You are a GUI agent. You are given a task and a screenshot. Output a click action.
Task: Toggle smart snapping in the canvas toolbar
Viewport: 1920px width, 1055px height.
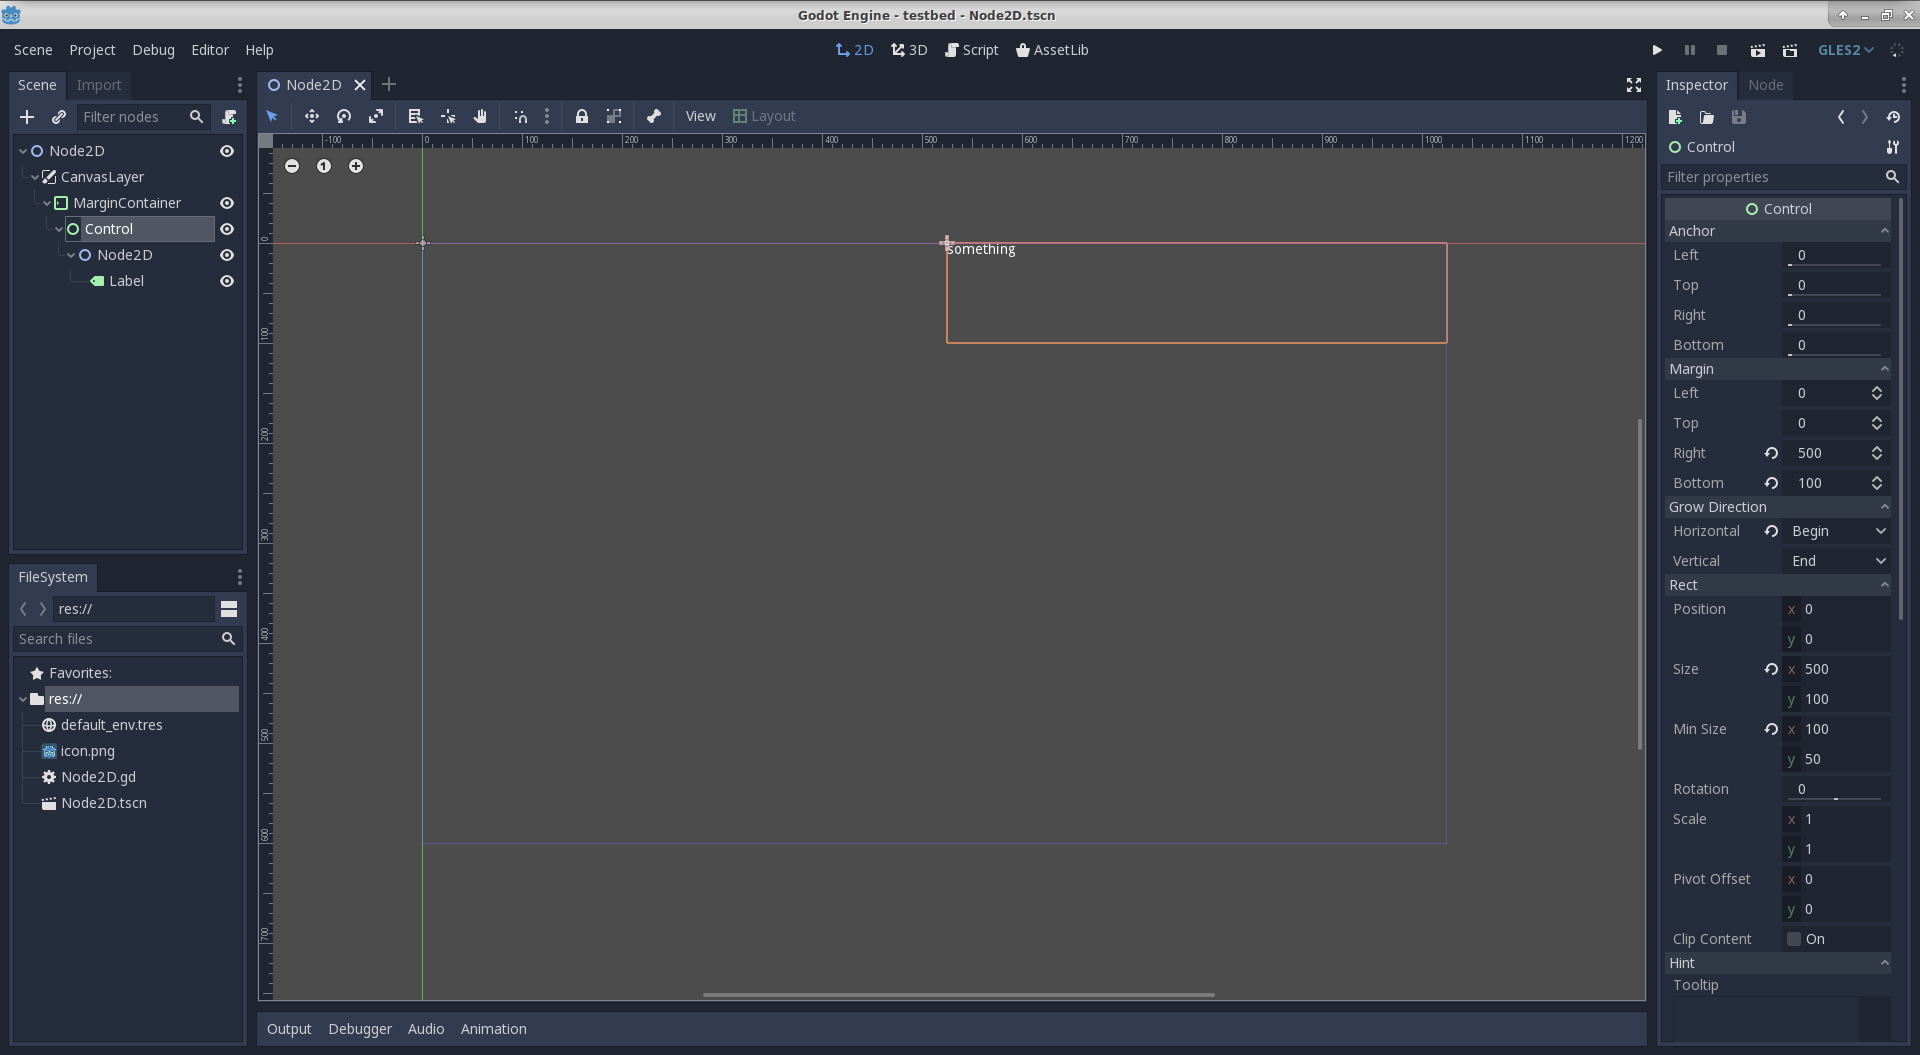point(520,116)
